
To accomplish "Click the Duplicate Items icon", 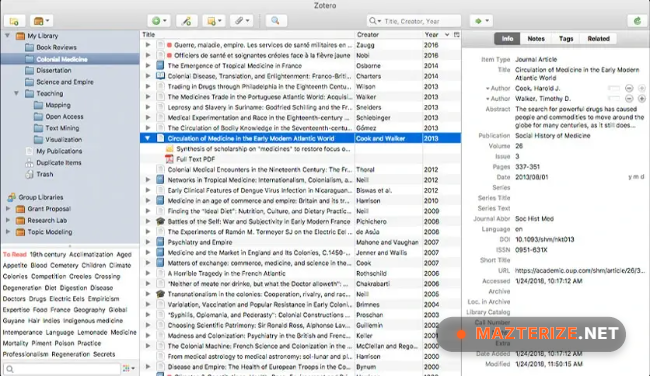I will click(29, 163).
